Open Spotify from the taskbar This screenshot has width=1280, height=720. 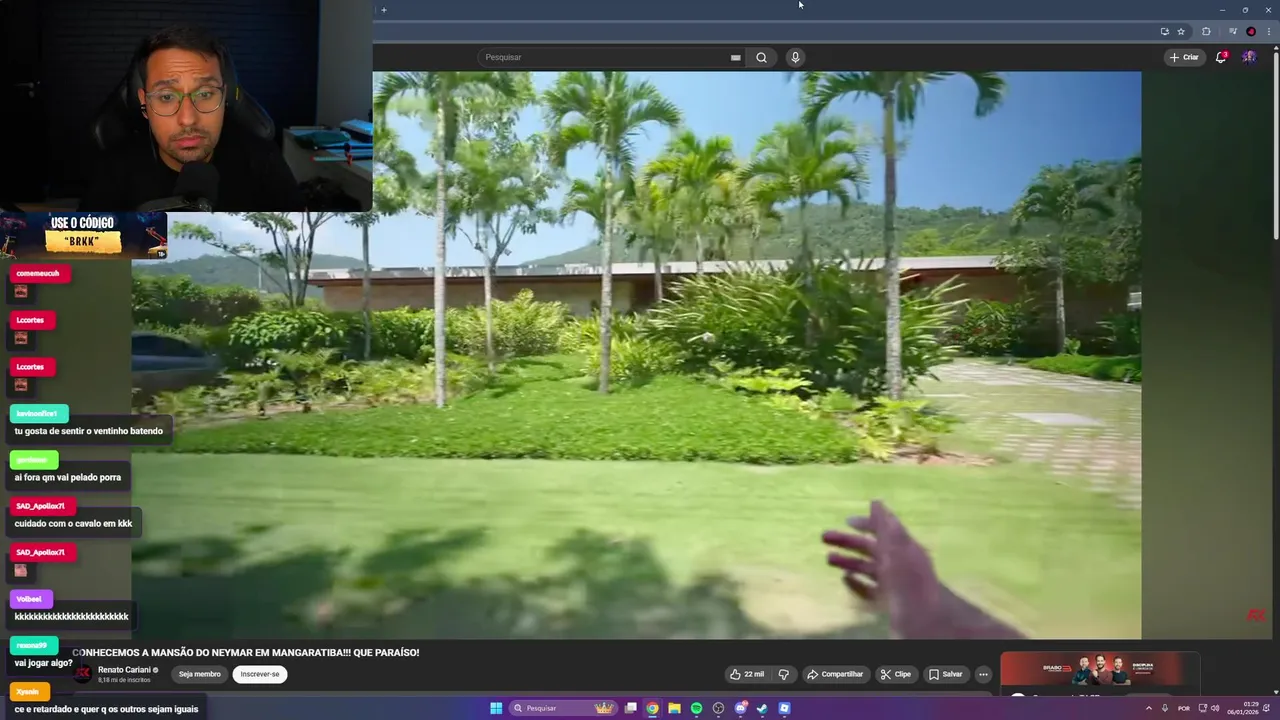[697, 708]
